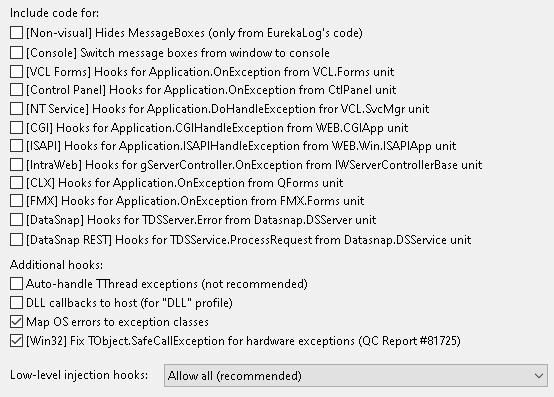This screenshot has width=554, height=397.
Task: Click the Auto-handle TThread exceptions label text
Action: click(167, 284)
